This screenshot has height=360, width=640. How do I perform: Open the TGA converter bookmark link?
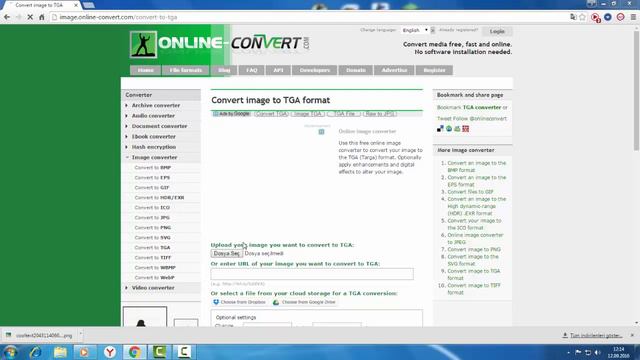coord(482,107)
